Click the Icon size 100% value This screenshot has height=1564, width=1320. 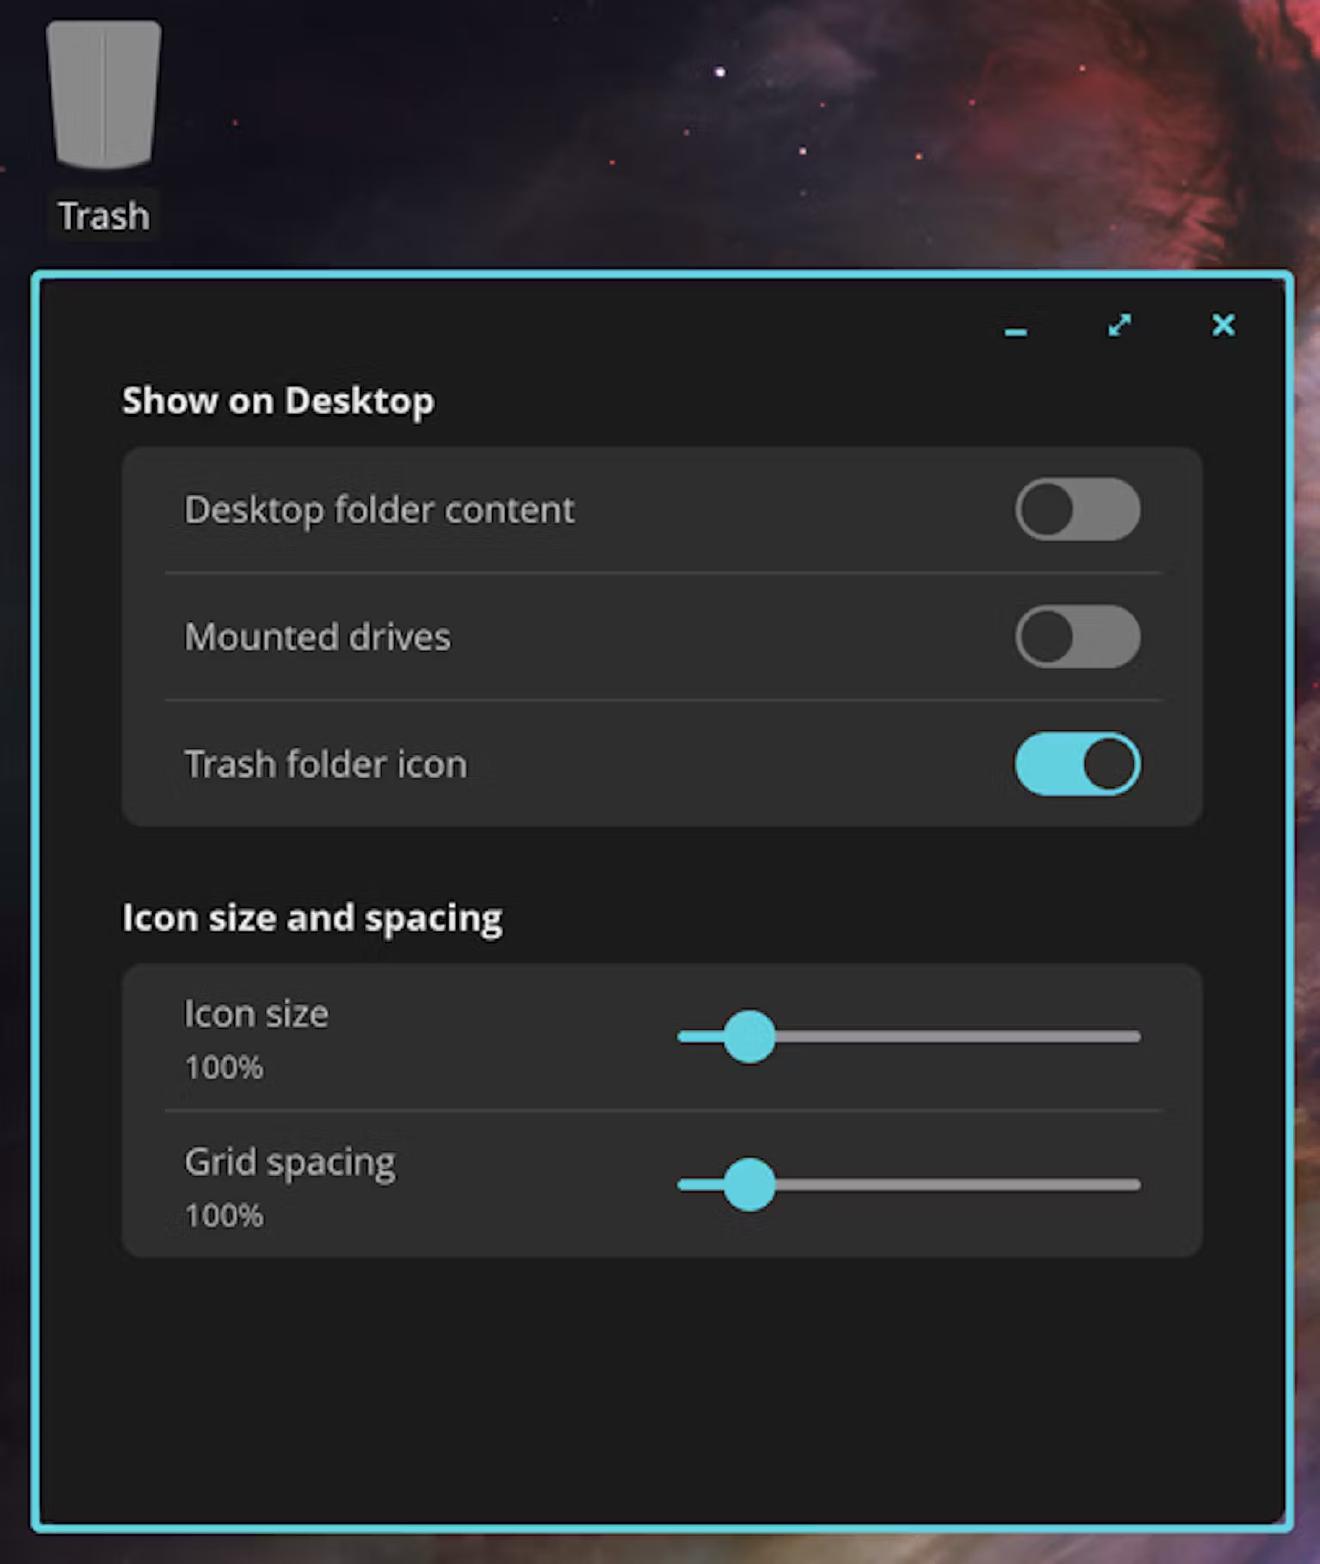[224, 1068]
